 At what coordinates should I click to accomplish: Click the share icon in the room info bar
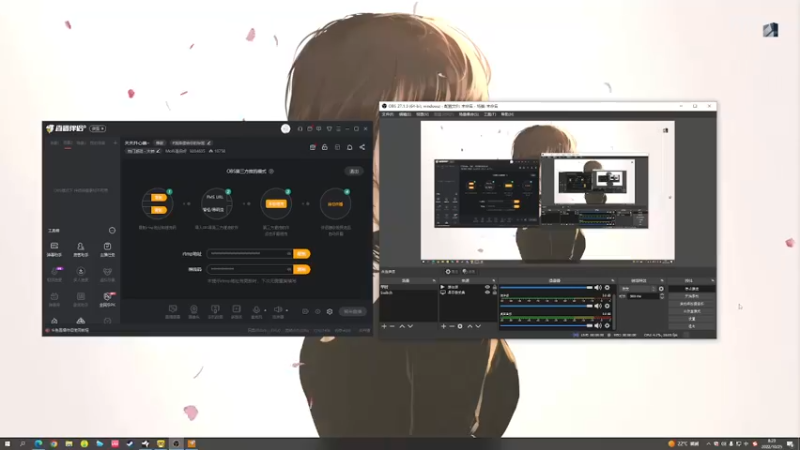coord(362,147)
